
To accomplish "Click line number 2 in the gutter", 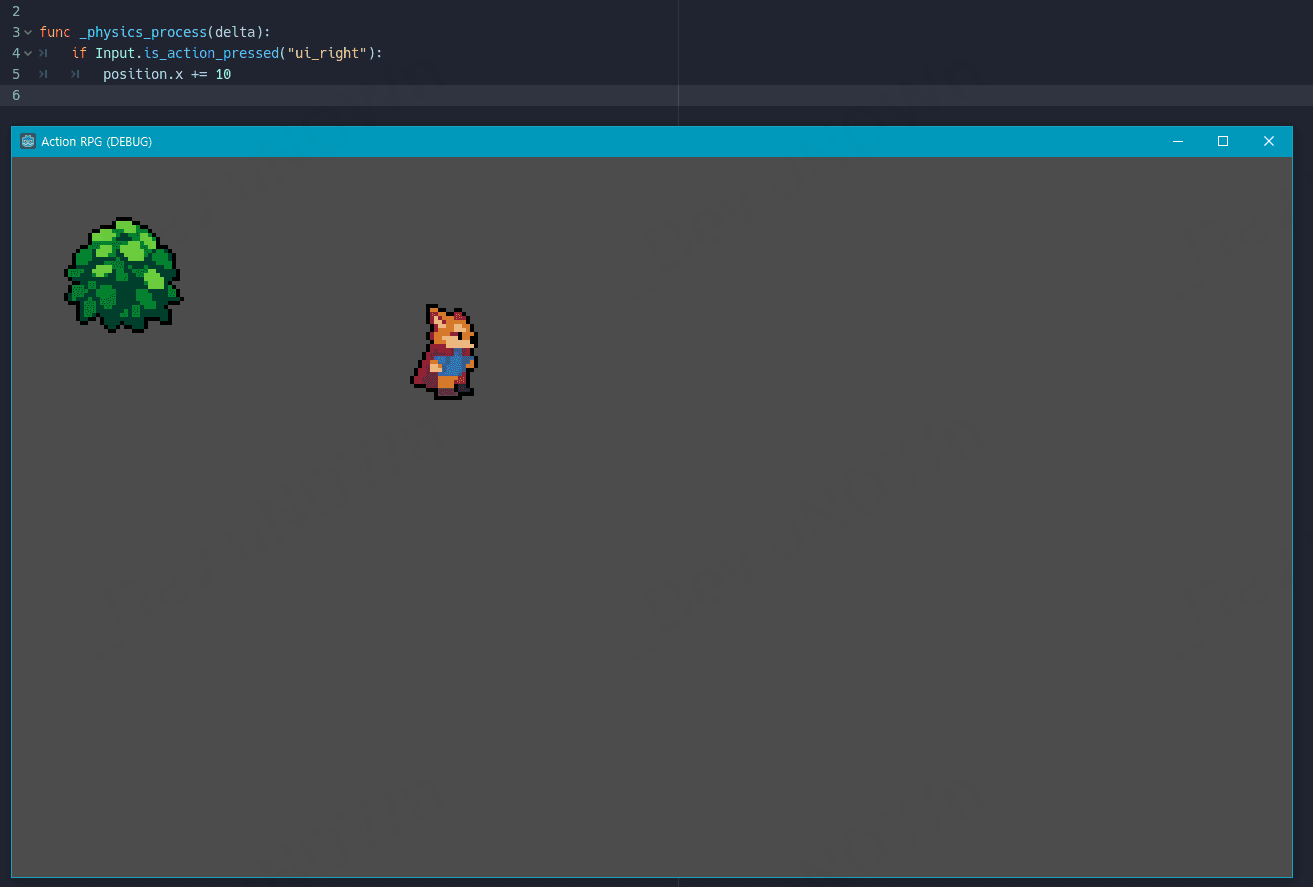I will pyautogui.click(x=16, y=11).
